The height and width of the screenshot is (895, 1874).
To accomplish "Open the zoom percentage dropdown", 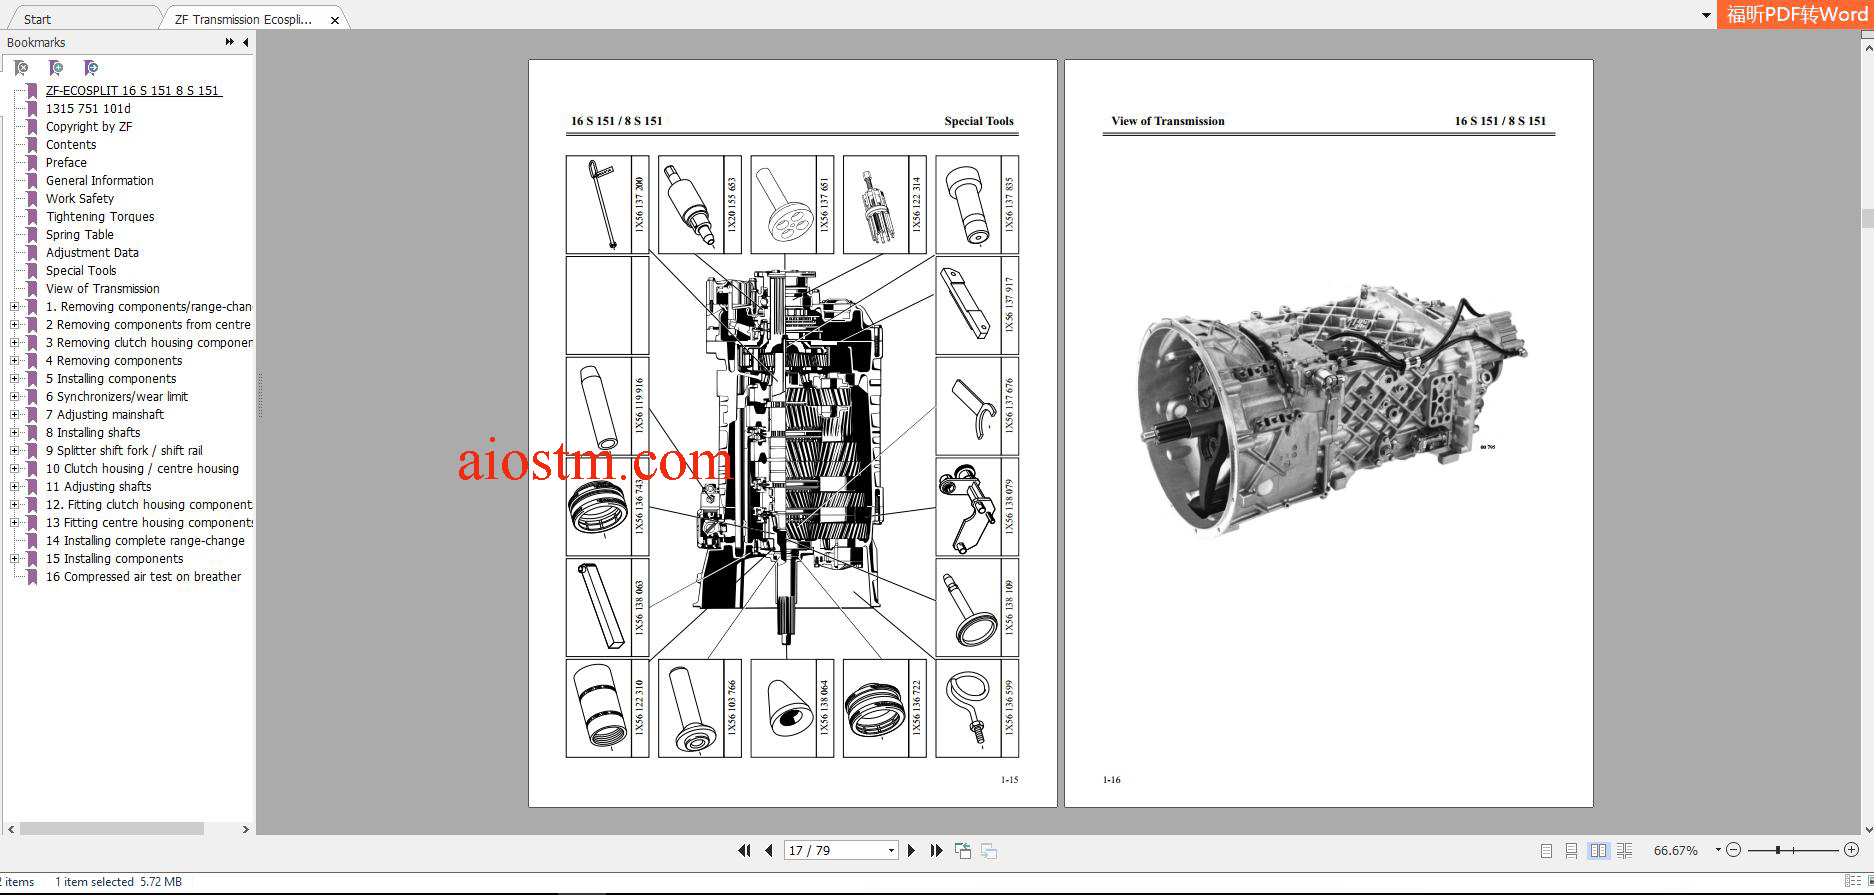I will pos(1718,850).
